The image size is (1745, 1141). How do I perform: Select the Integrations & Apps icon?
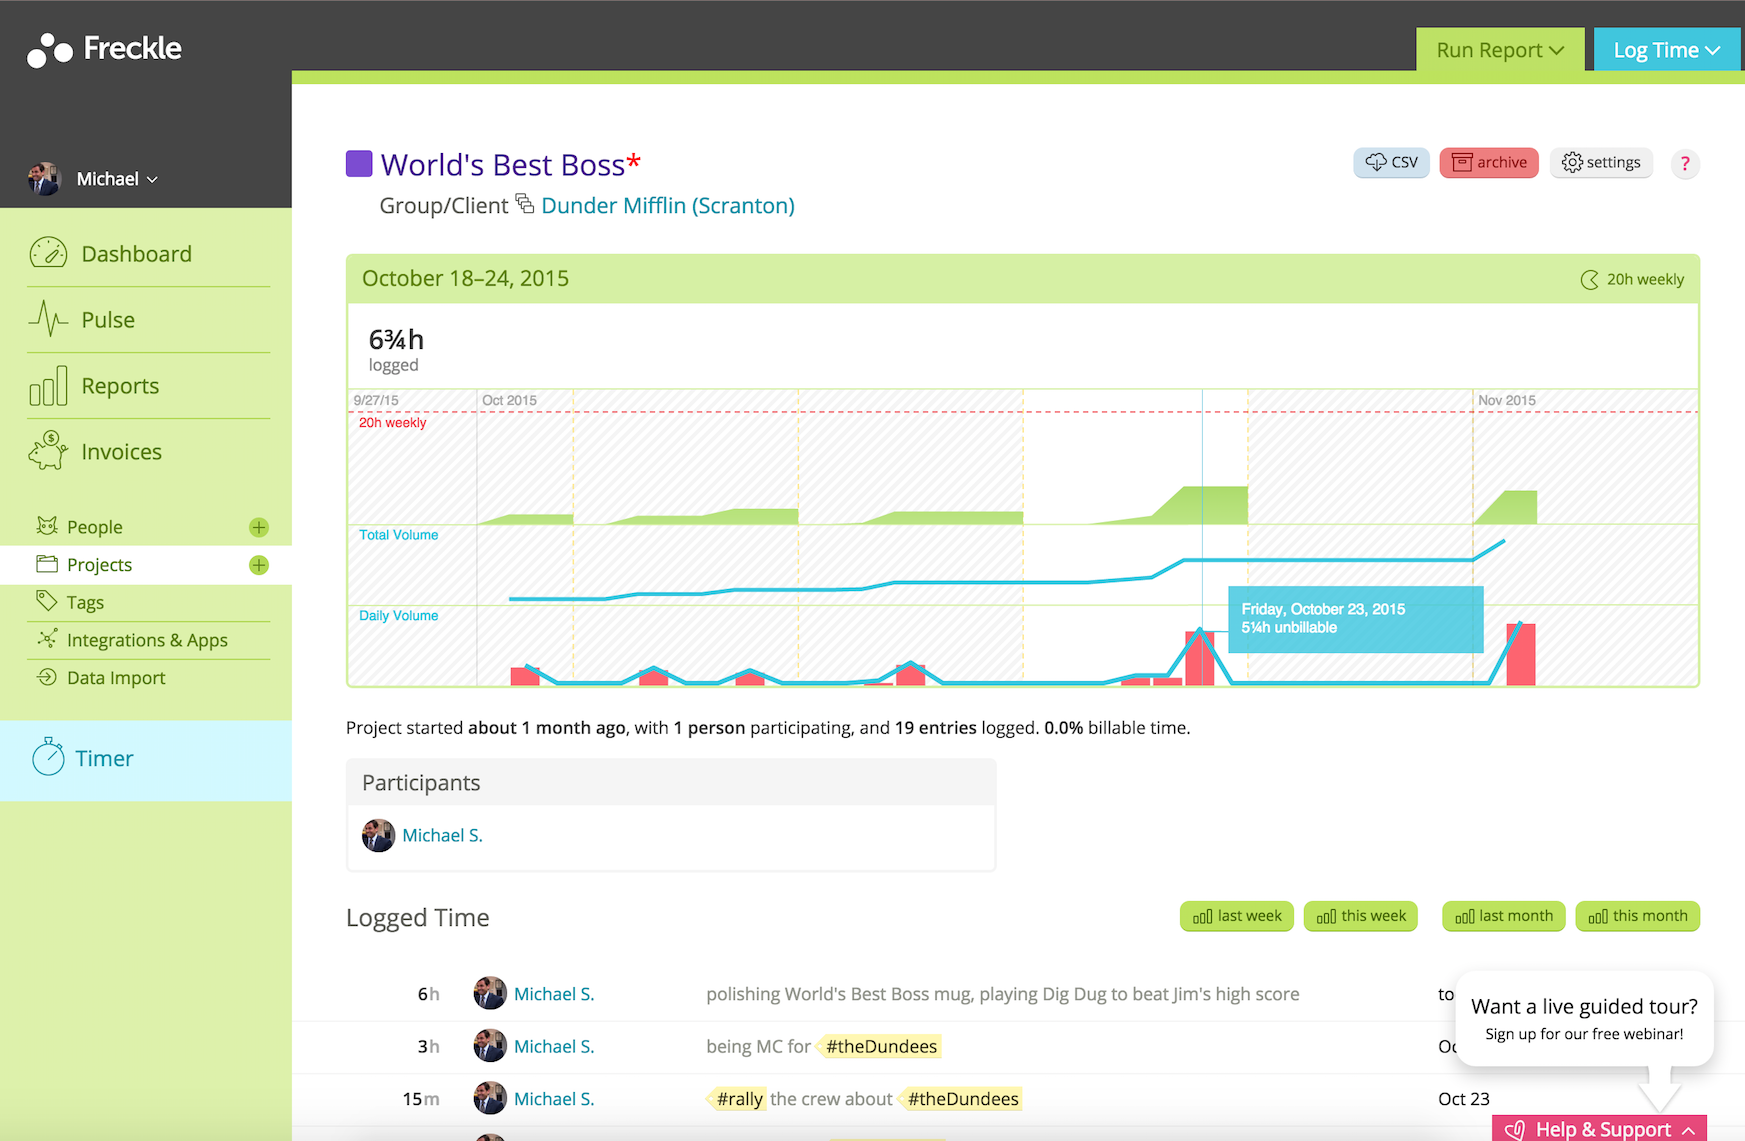click(46, 639)
